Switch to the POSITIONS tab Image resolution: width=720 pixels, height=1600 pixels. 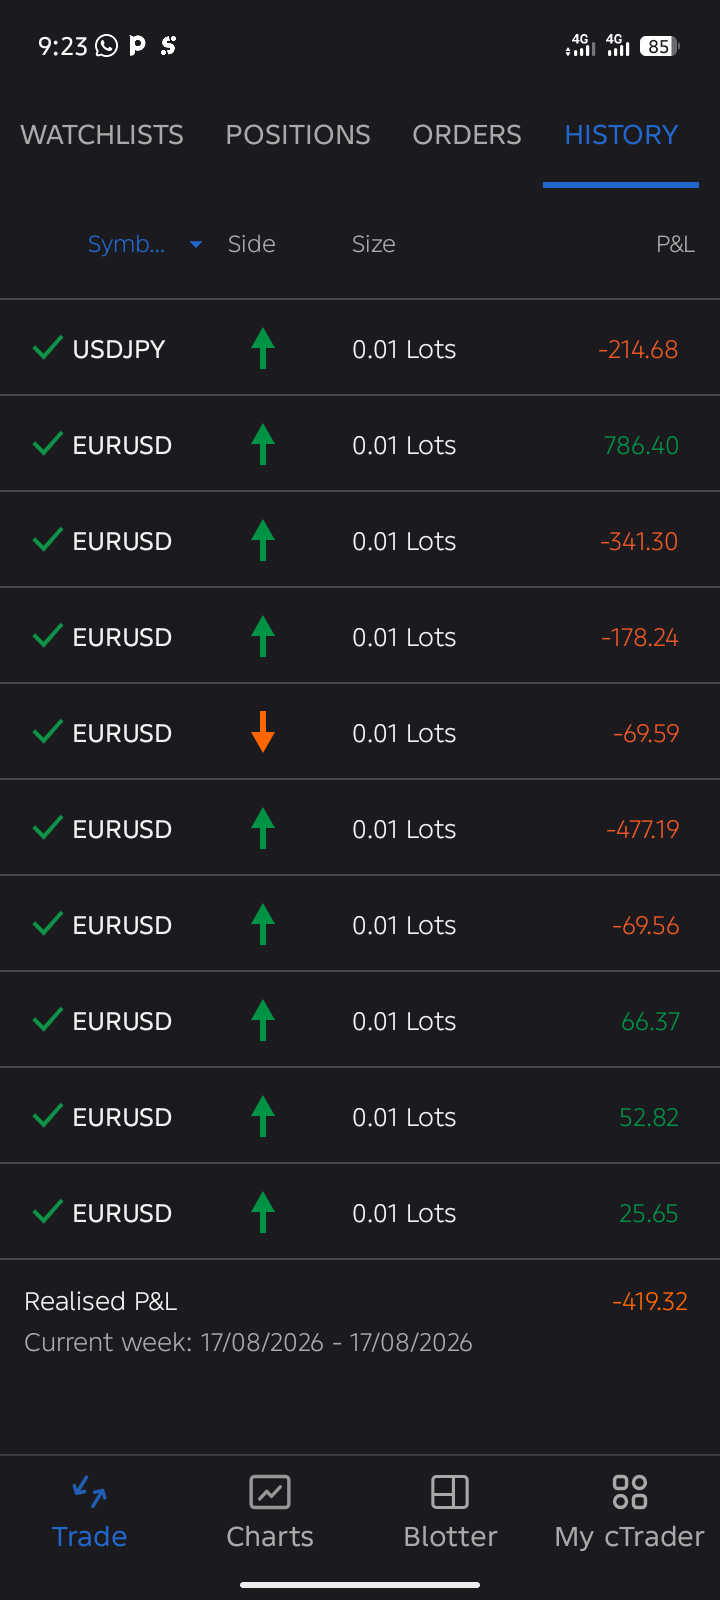coord(298,135)
